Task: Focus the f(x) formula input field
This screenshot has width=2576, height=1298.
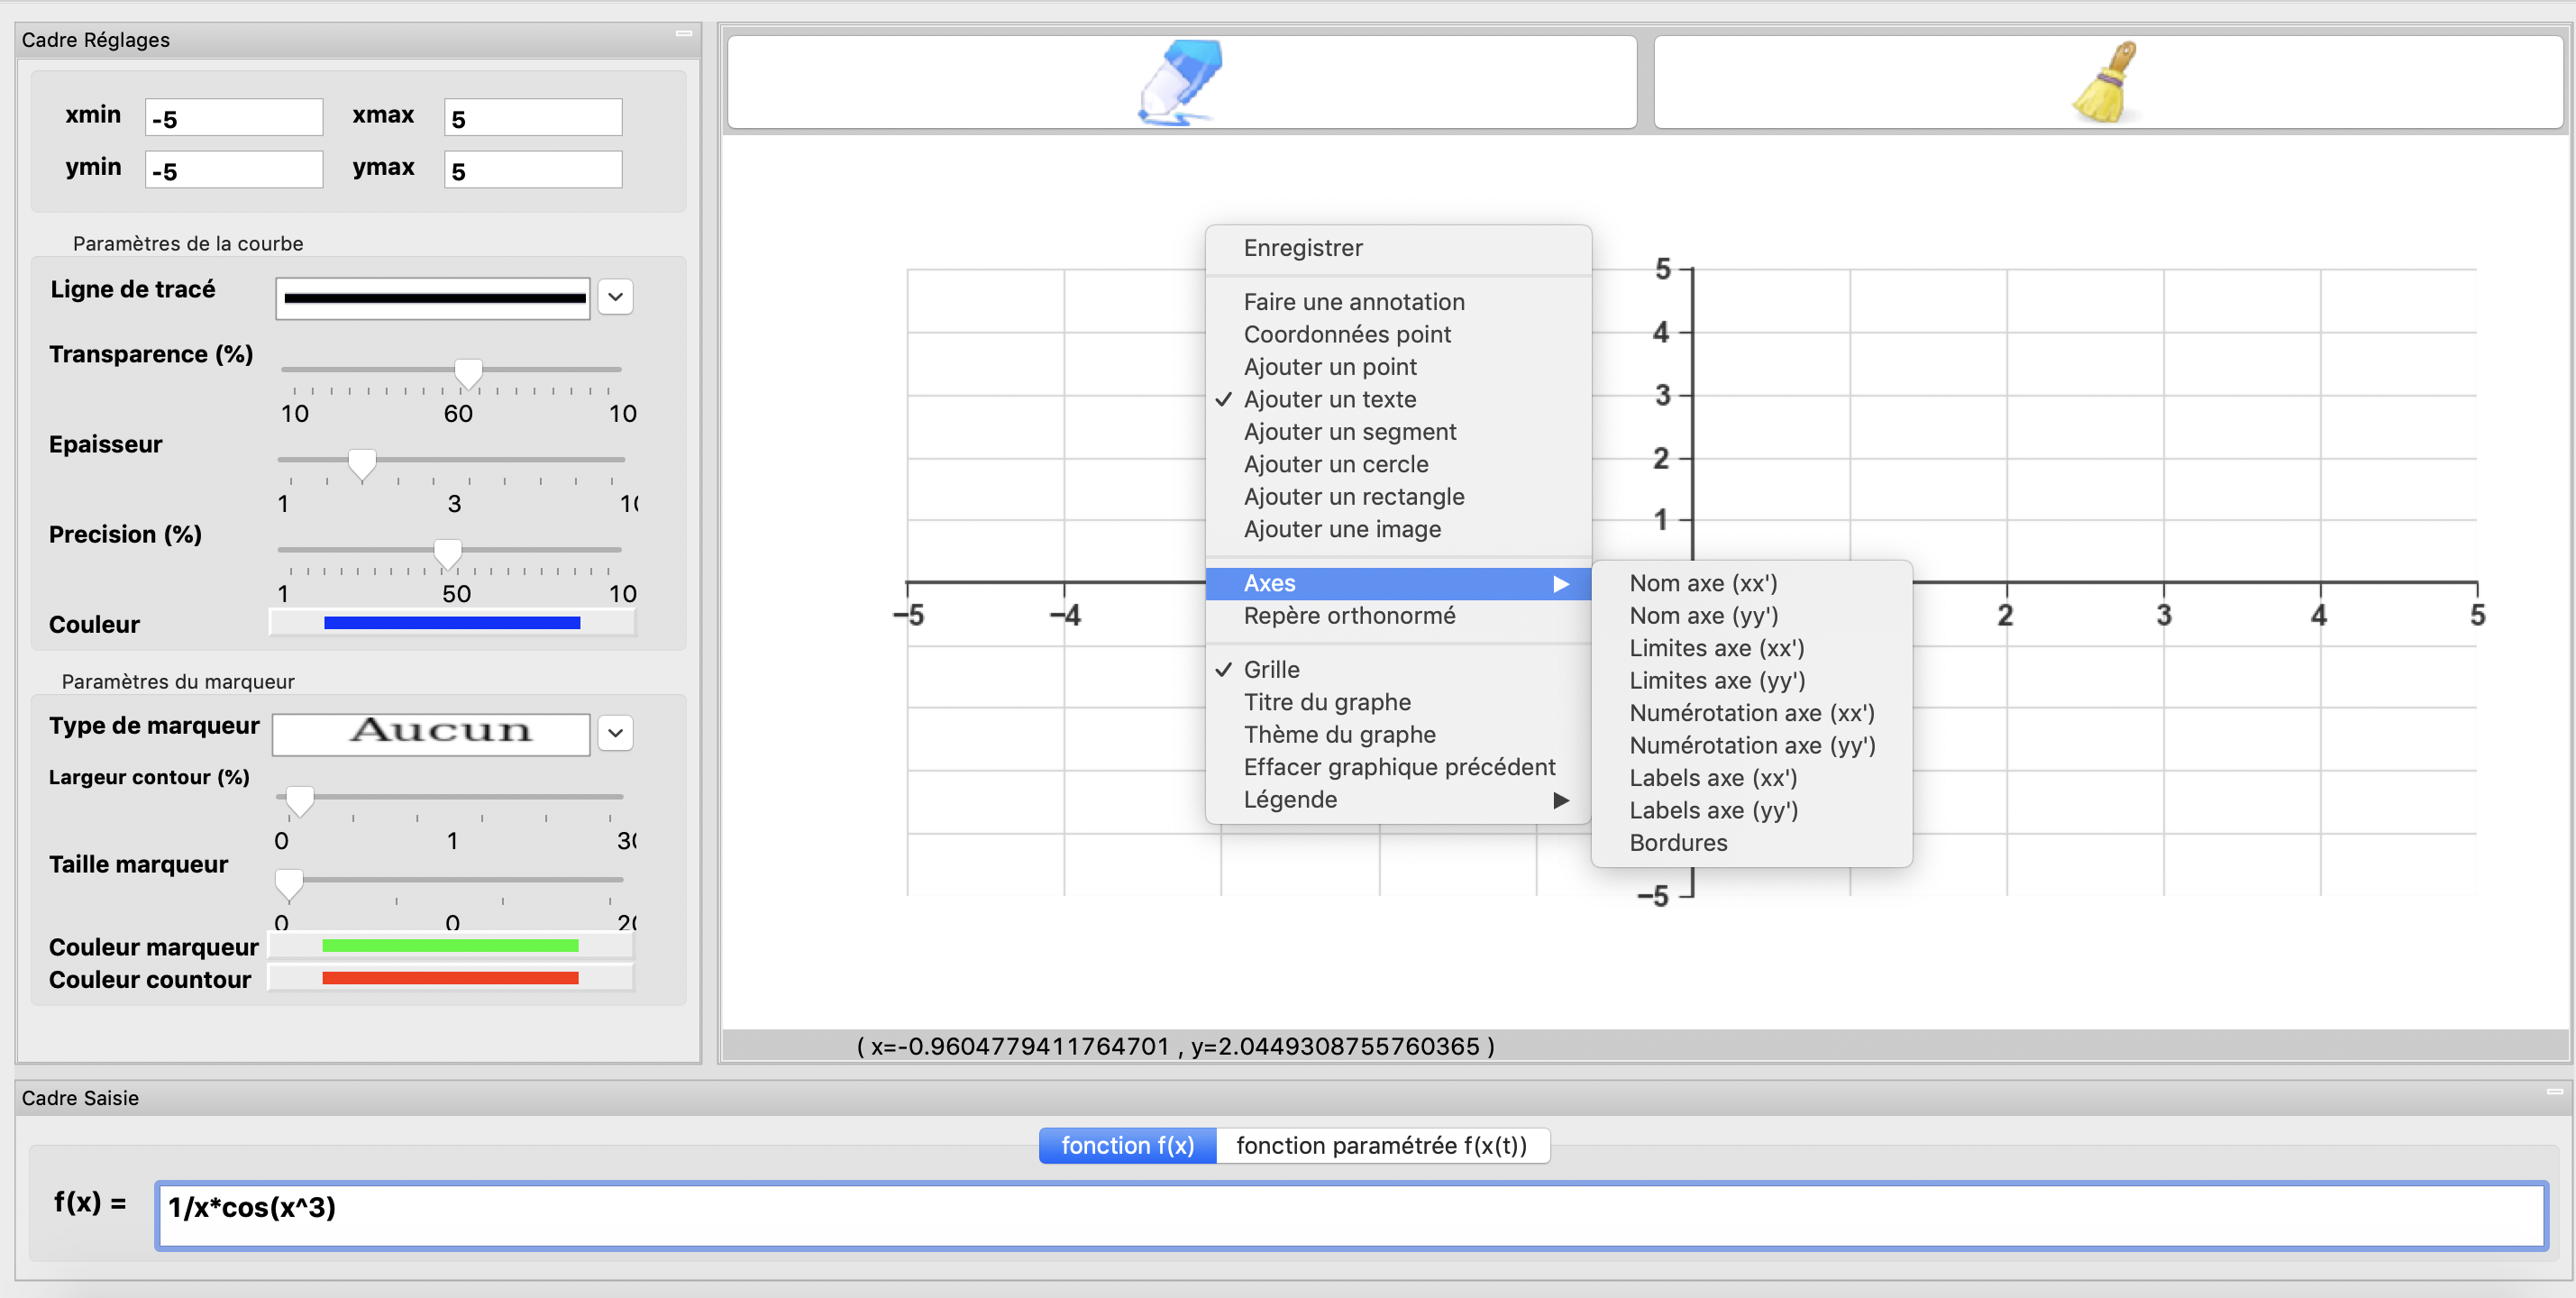Action: pyautogui.click(x=1351, y=1215)
